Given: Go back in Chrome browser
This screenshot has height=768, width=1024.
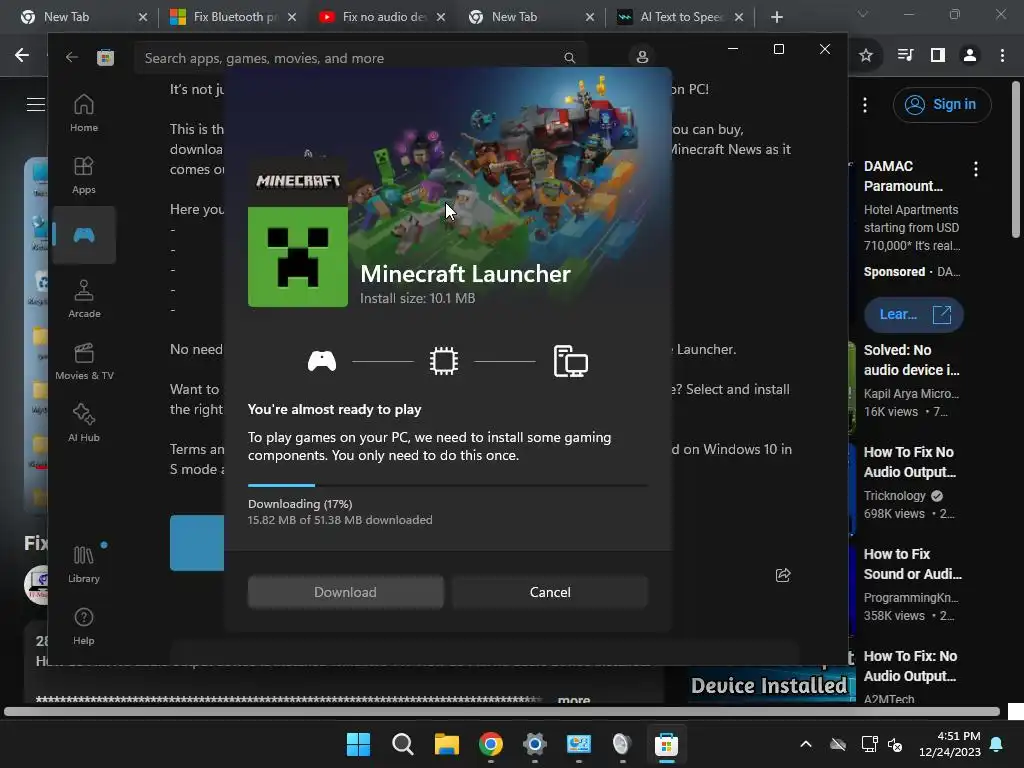Looking at the screenshot, I should pyautogui.click(x=22, y=56).
